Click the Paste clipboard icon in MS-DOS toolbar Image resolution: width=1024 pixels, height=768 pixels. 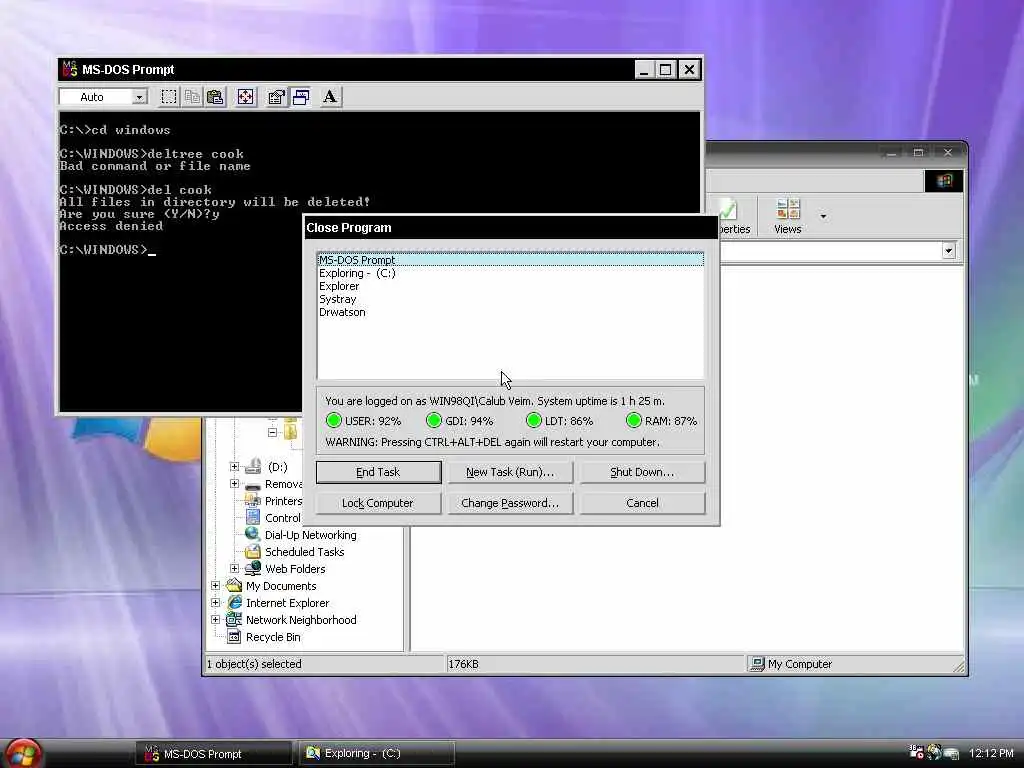click(215, 97)
